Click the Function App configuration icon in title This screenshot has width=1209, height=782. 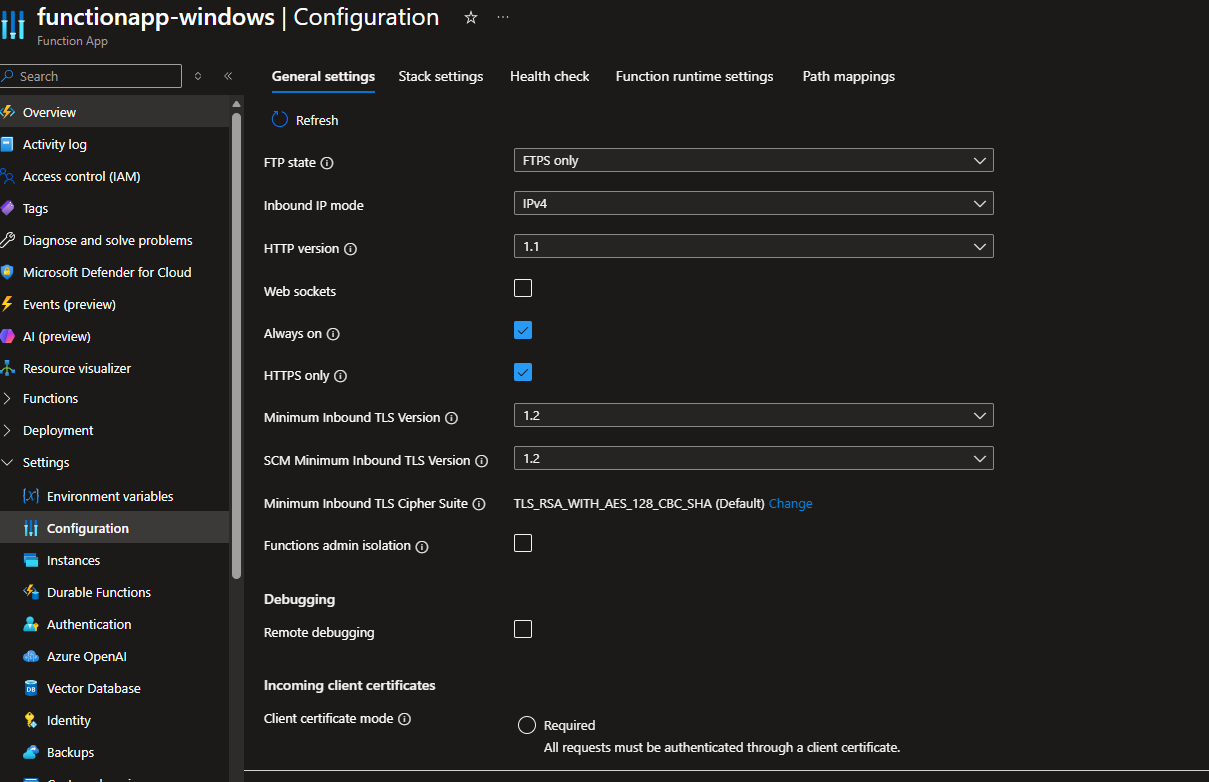(x=13, y=24)
